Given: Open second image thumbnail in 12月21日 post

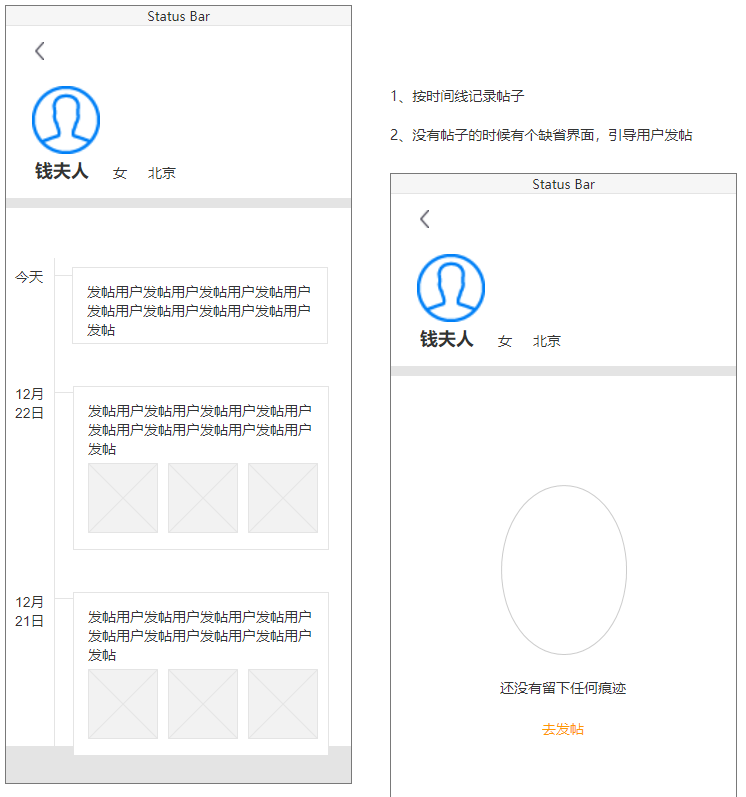Looking at the screenshot, I should pos(203,704).
